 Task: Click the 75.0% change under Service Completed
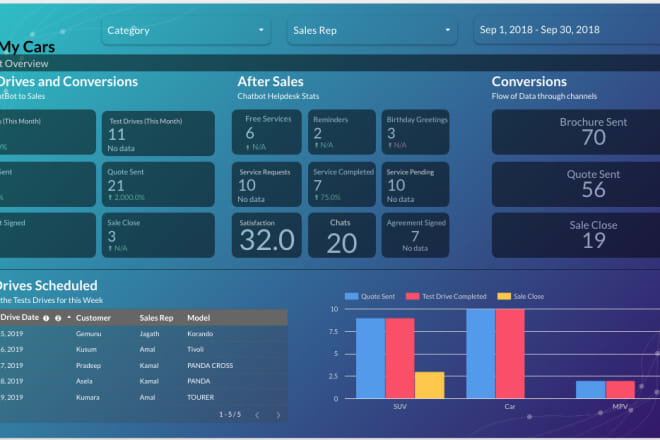pyautogui.click(x=327, y=197)
